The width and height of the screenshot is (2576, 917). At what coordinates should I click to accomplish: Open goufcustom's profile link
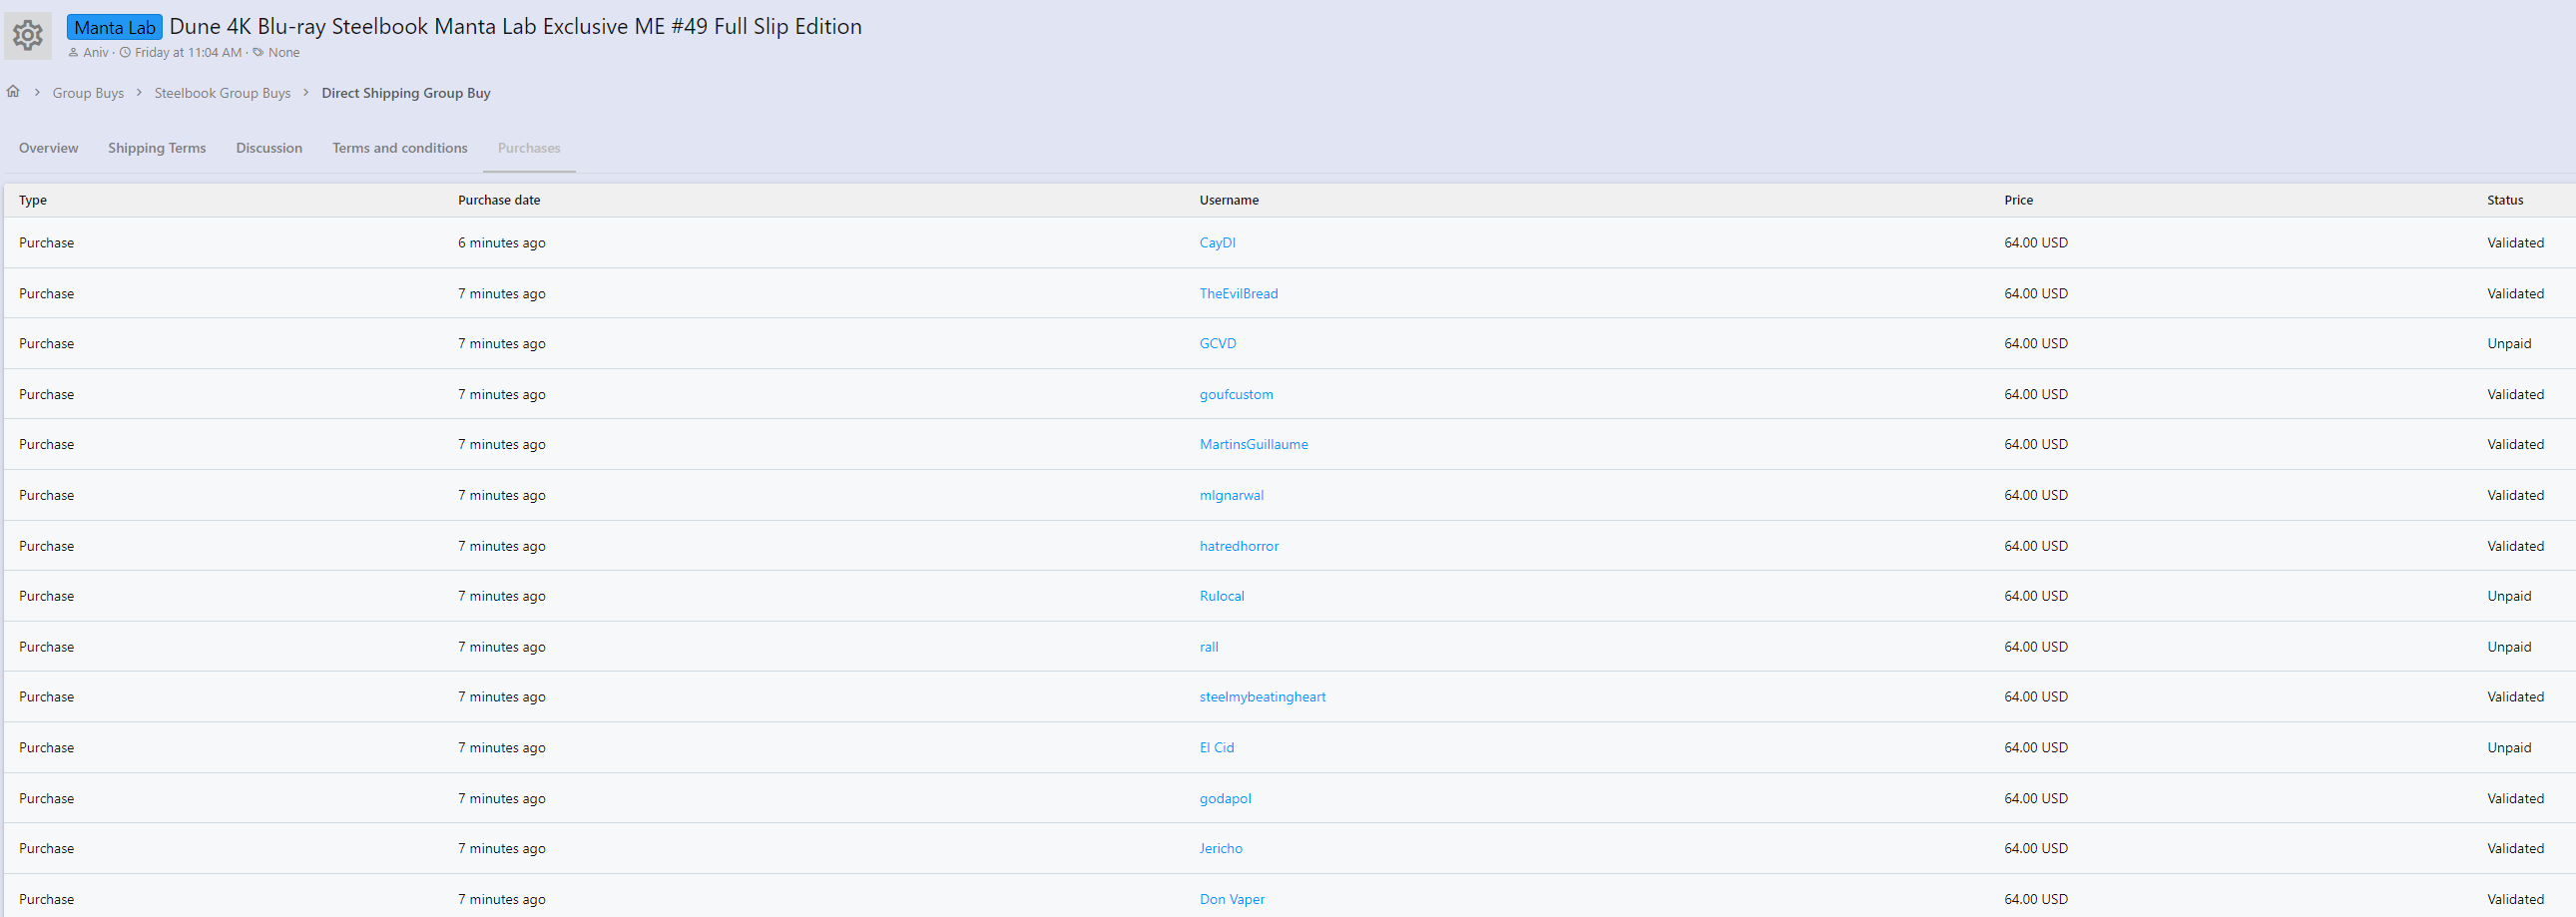tap(1236, 395)
